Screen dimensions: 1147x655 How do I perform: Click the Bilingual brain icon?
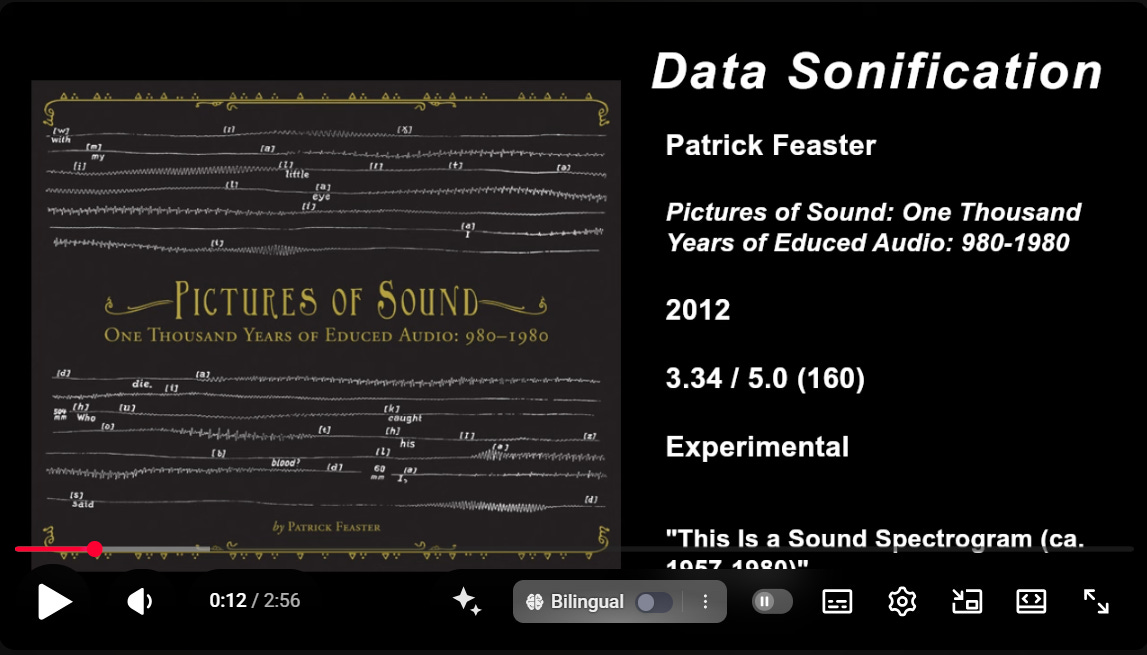pyautogui.click(x=535, y=602)
